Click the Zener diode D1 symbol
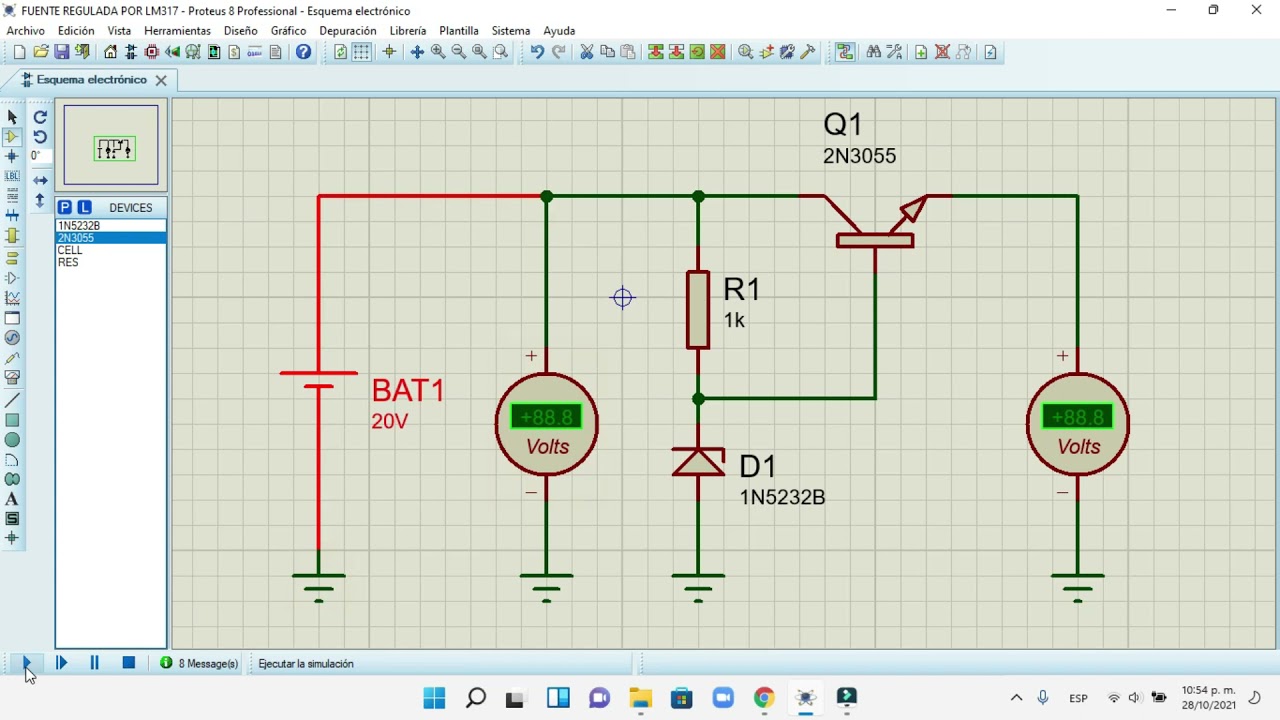1280x720 pixels. click(x=698, y=462)
